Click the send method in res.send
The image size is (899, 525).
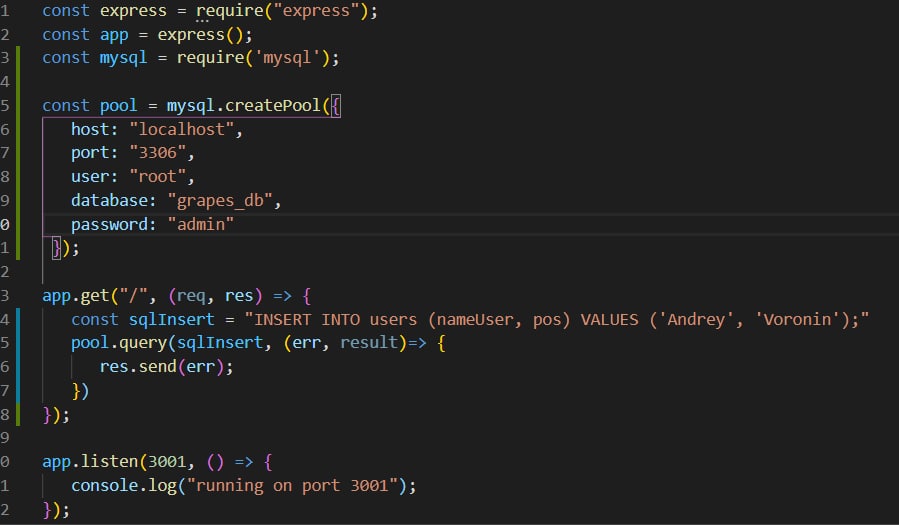[x=157, y=367]
